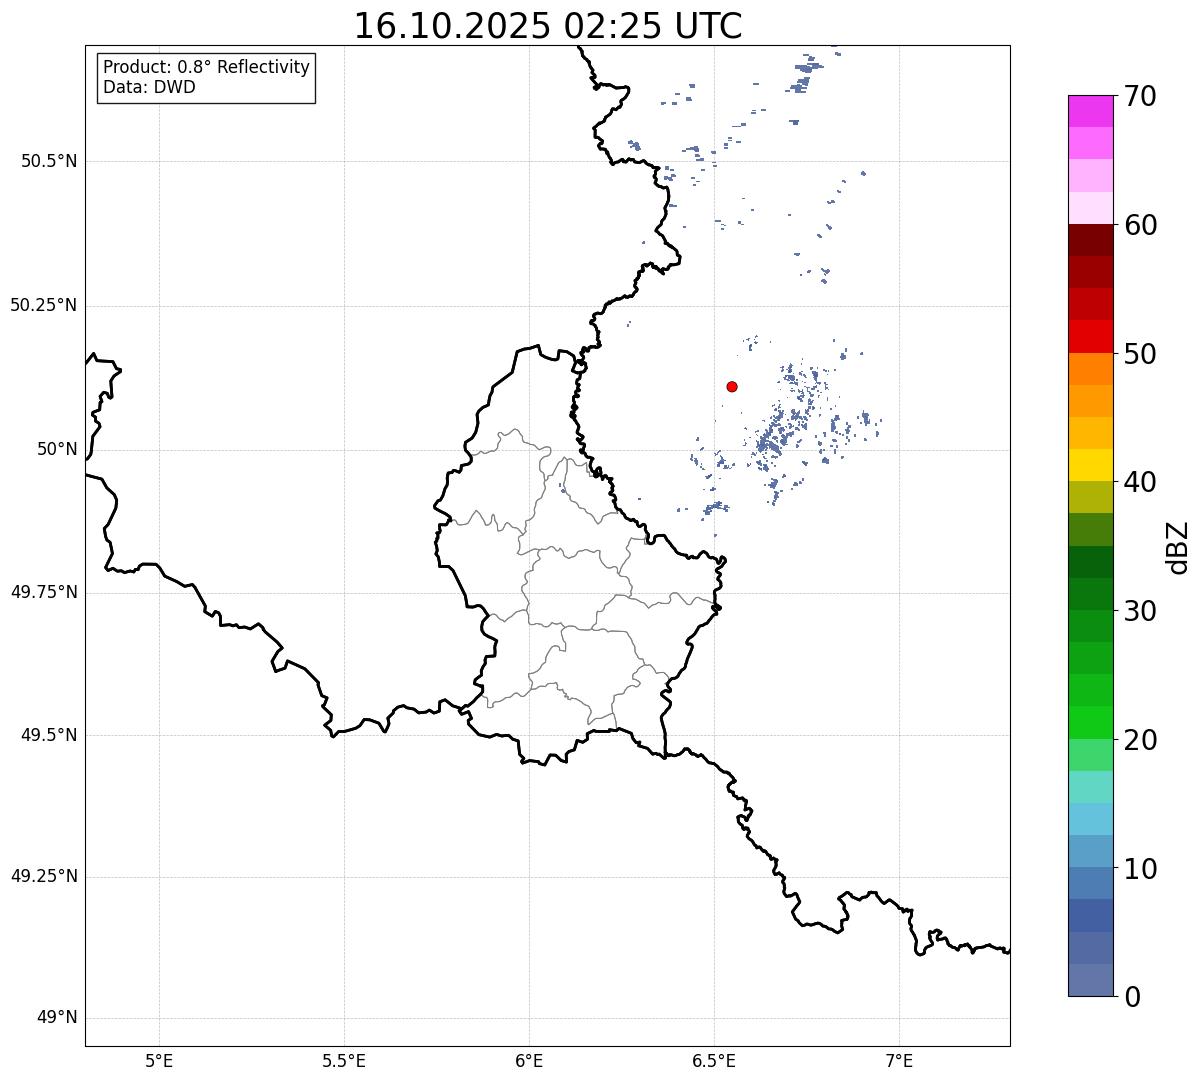Click the 6°E longitude label
Viewport: 1202px width, 1081px height.
point(529,1060)
